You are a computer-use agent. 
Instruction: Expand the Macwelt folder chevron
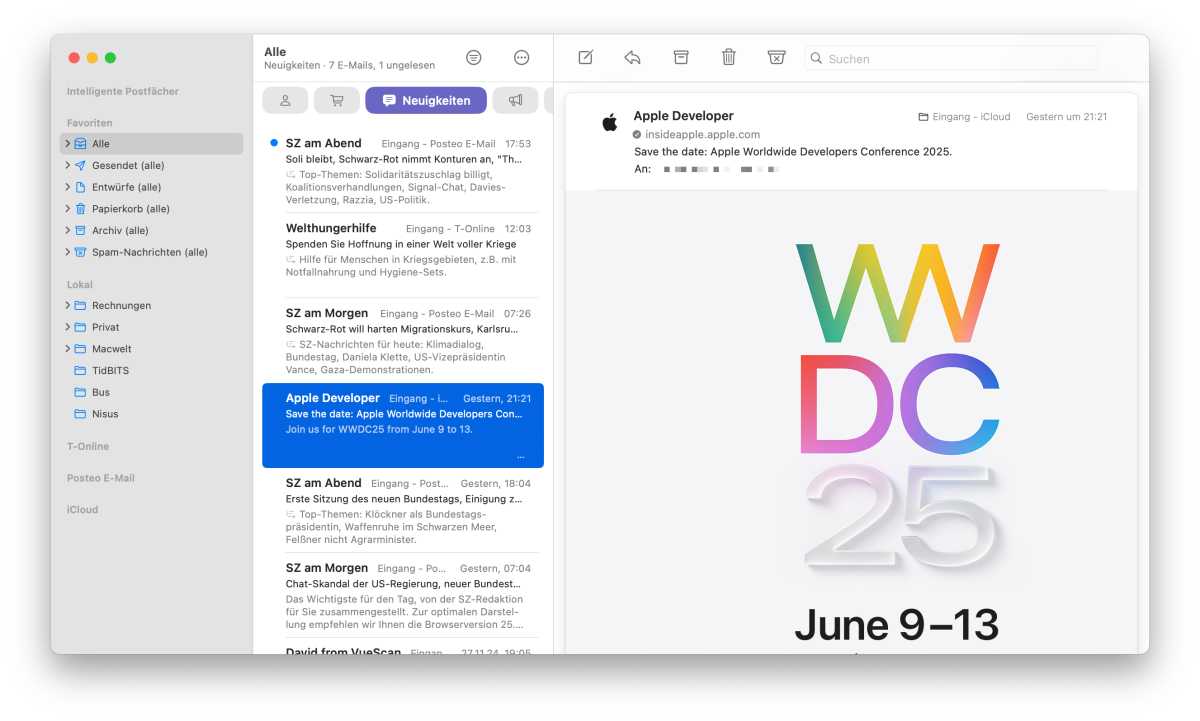pos(67,349)
